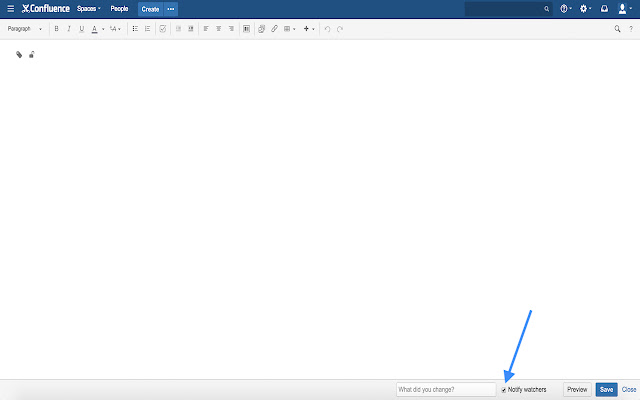Open the administration gear menu
The image size is (640, 400).
point(585,9)
